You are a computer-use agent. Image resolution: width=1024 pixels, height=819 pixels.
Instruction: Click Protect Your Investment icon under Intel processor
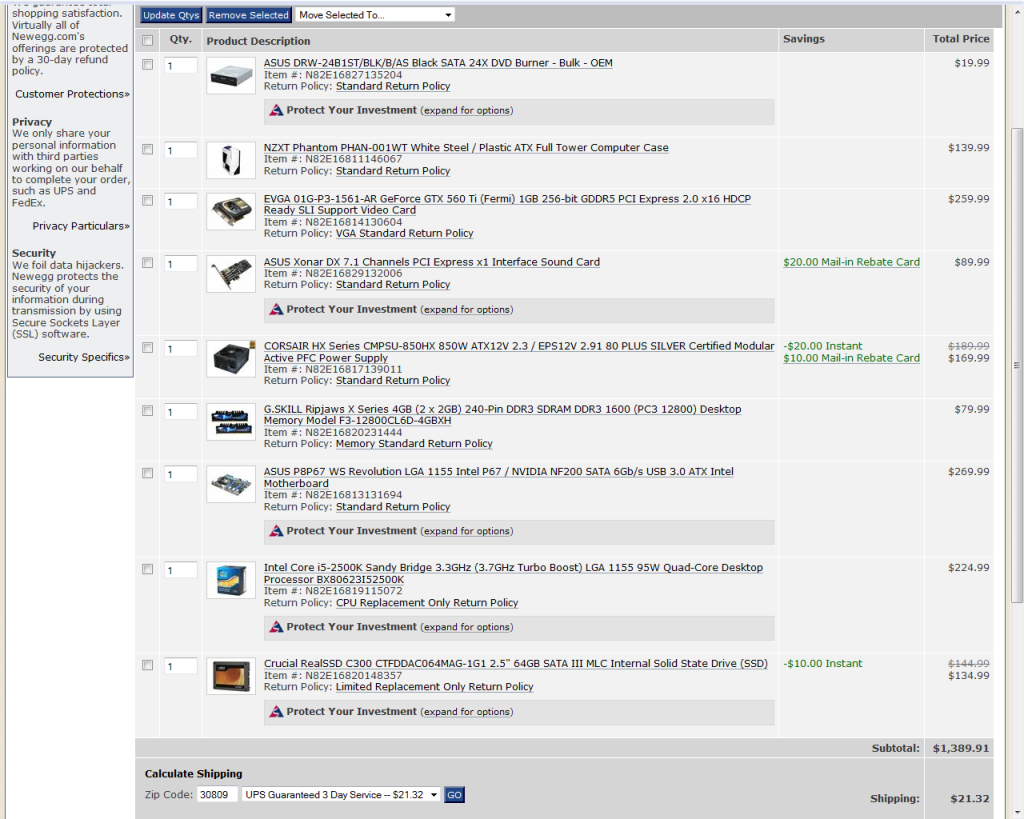tap(276, 627)
